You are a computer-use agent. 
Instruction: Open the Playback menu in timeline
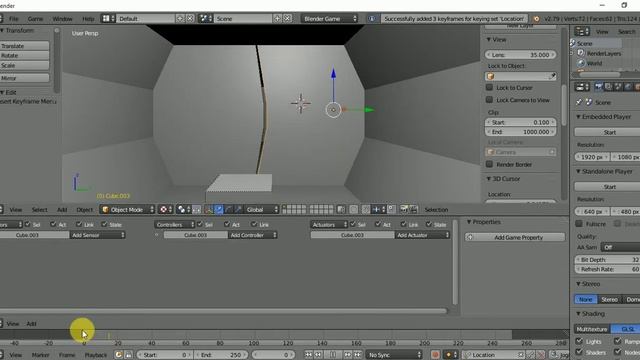pyautogui.click(x=96, y=355)
